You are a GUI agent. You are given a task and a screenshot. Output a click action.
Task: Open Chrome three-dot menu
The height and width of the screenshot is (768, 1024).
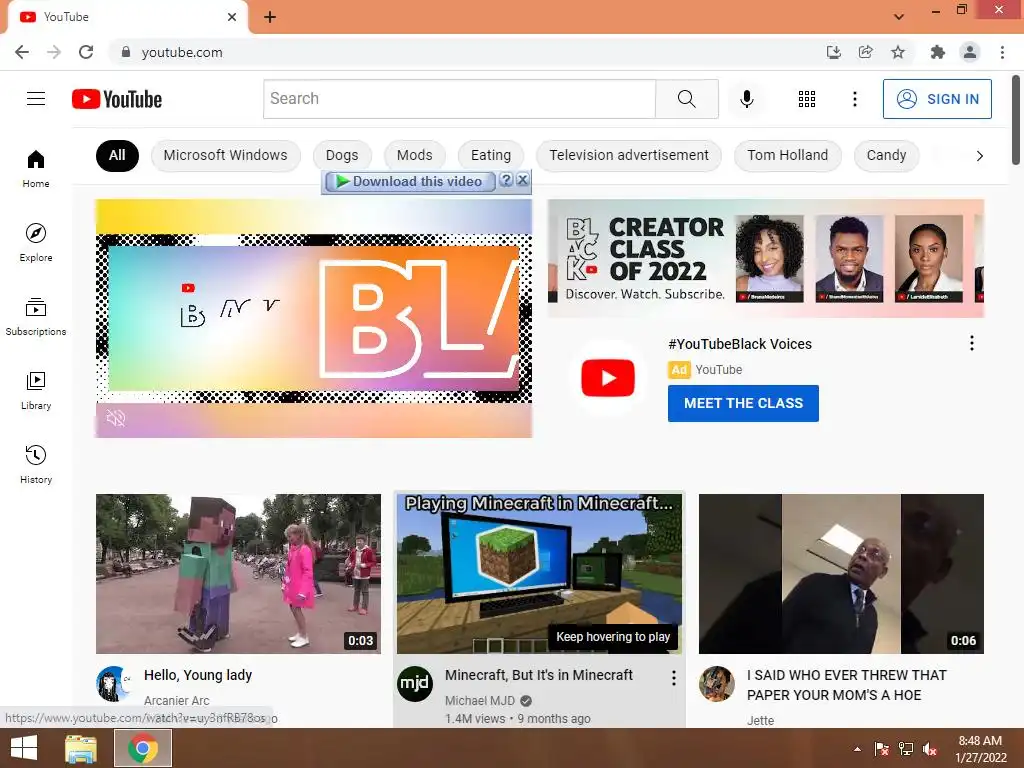click(1002, 52)
